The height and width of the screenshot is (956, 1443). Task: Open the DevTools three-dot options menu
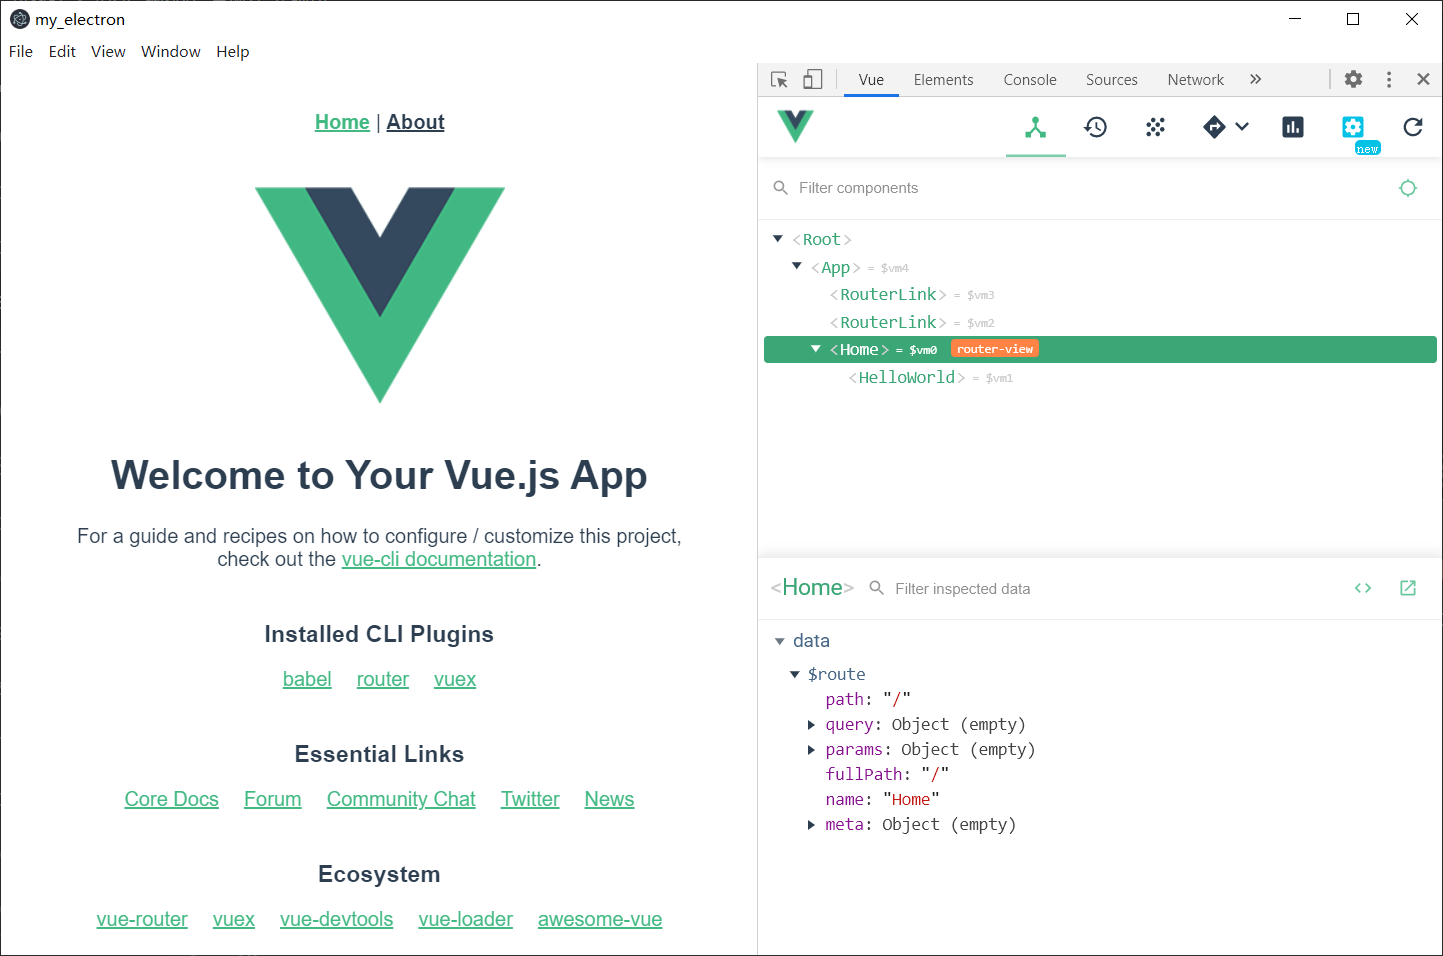[1389, 79]
